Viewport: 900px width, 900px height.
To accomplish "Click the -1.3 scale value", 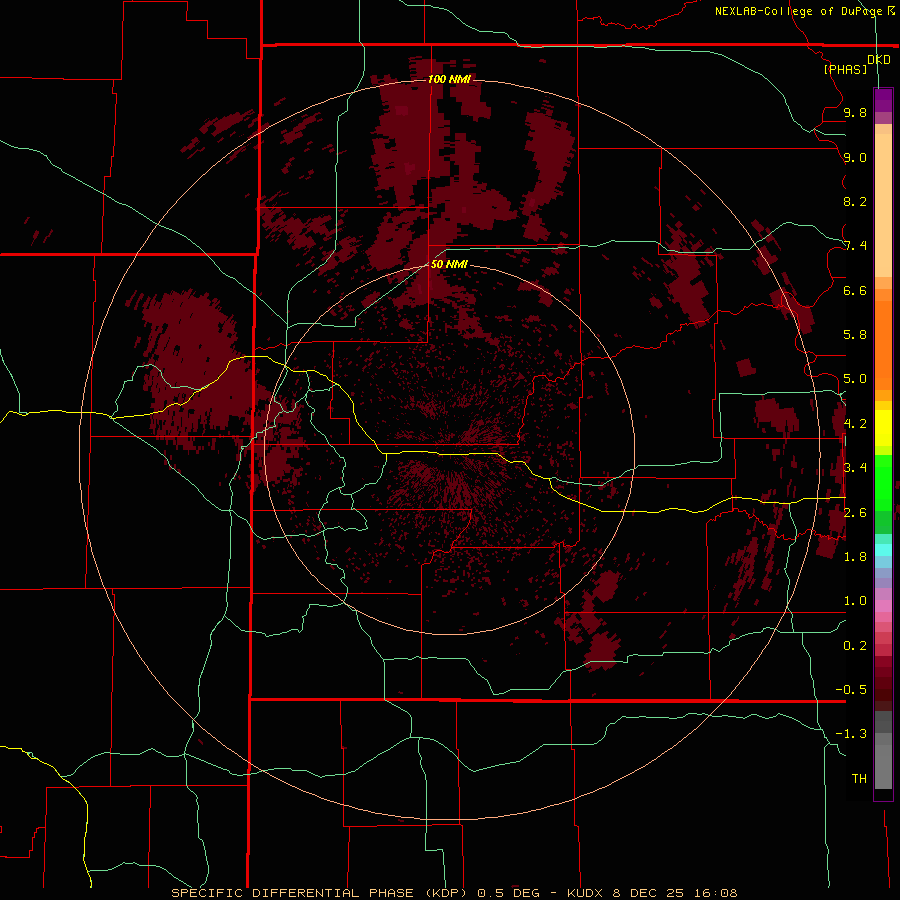I will point(851,734).
